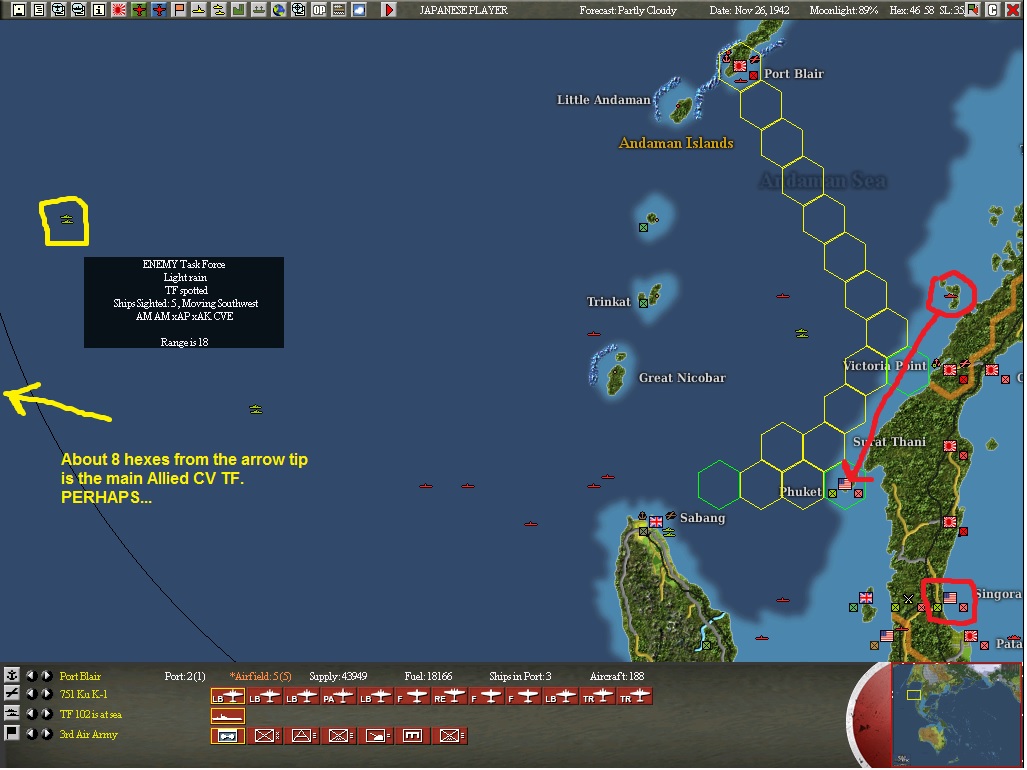Image resolution: width=1027 pixels, height=770 pixels.
Task: Select the first TR transport aircraft unit icon
Action: pos(597,697)
